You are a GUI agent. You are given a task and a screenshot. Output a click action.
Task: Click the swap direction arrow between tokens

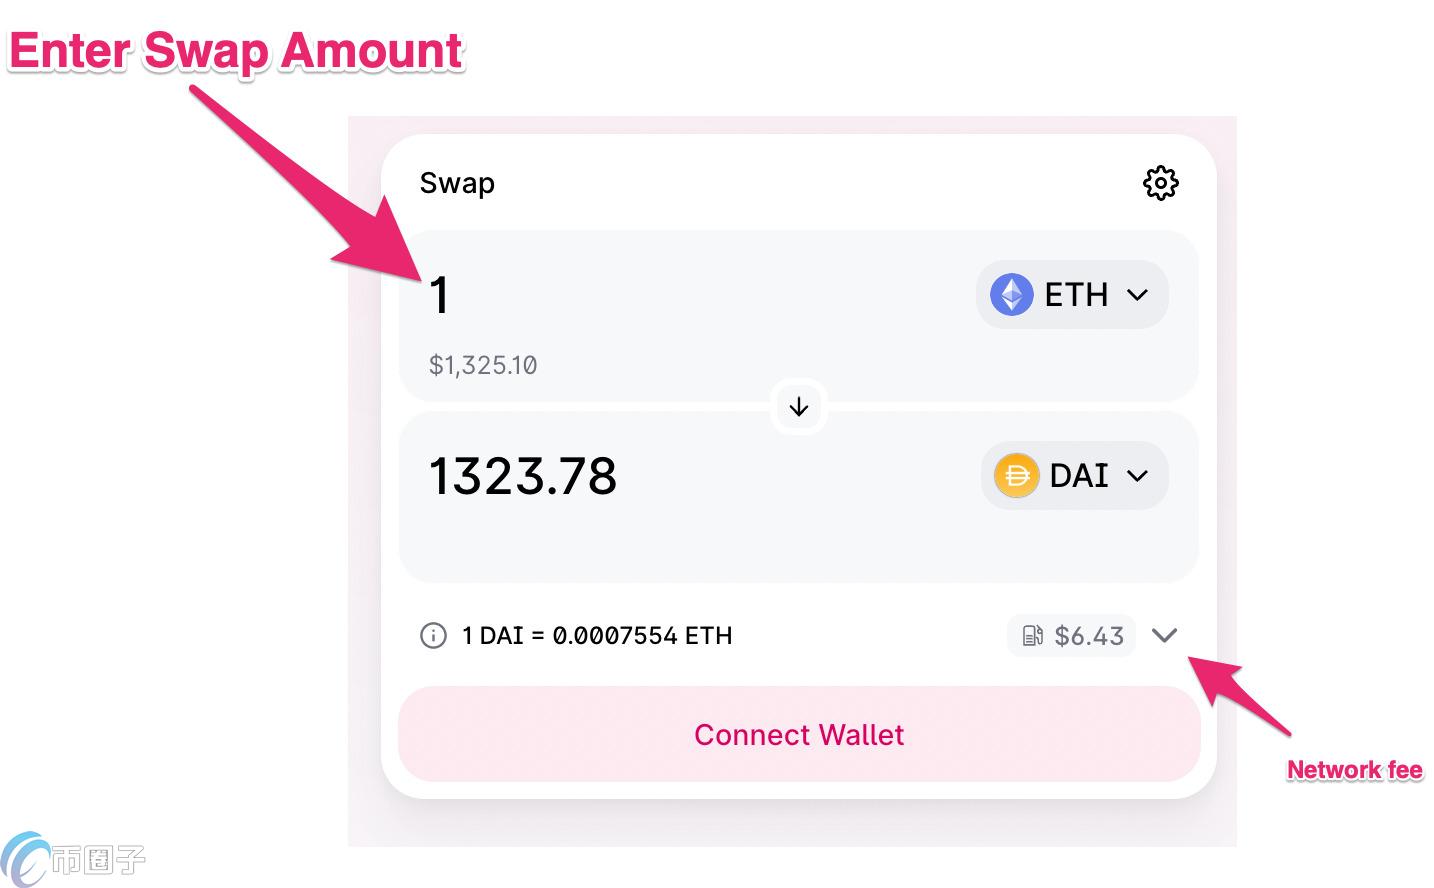tap(798, 406)
